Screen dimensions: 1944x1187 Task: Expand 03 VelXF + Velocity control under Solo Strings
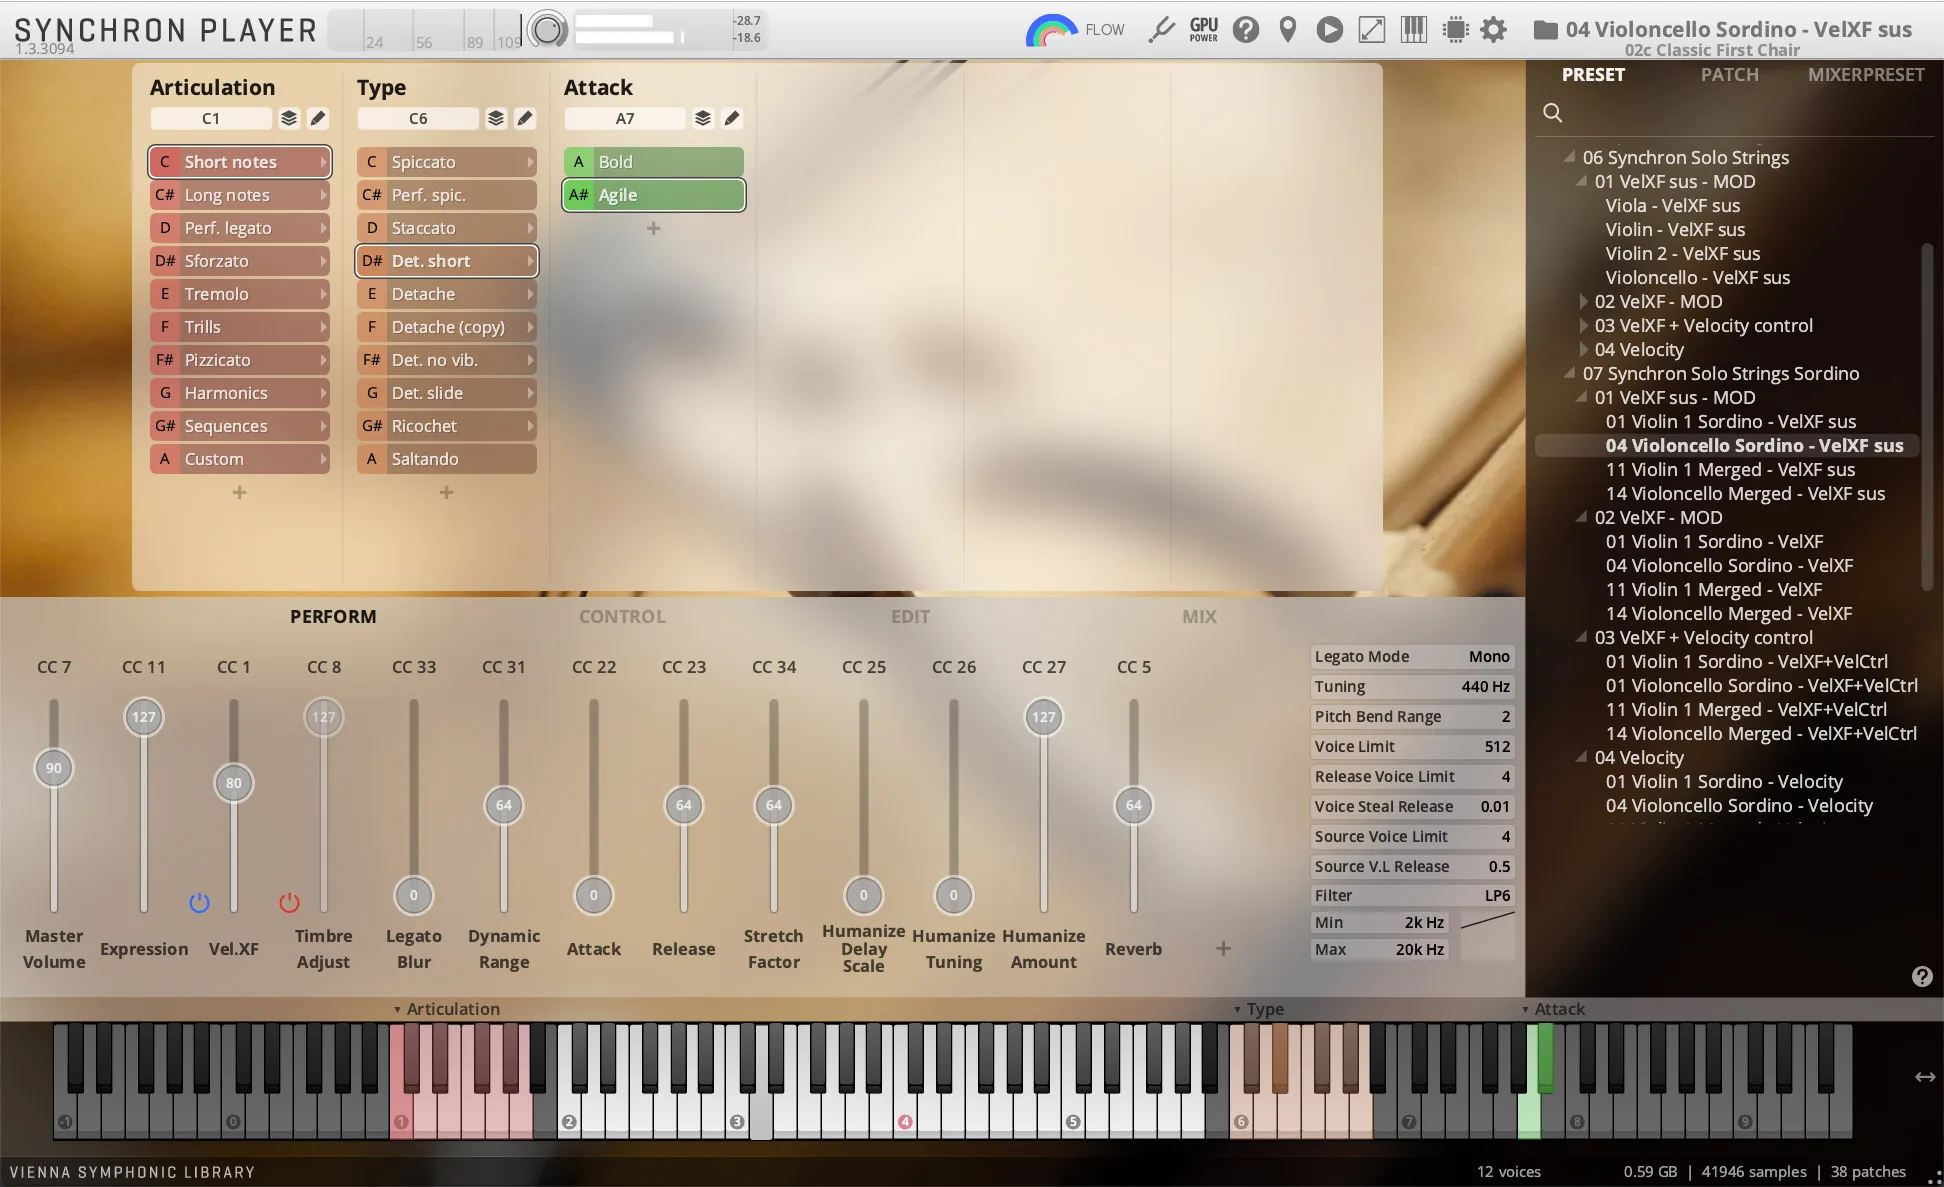pyautogui.click(x=1583, y=325)
